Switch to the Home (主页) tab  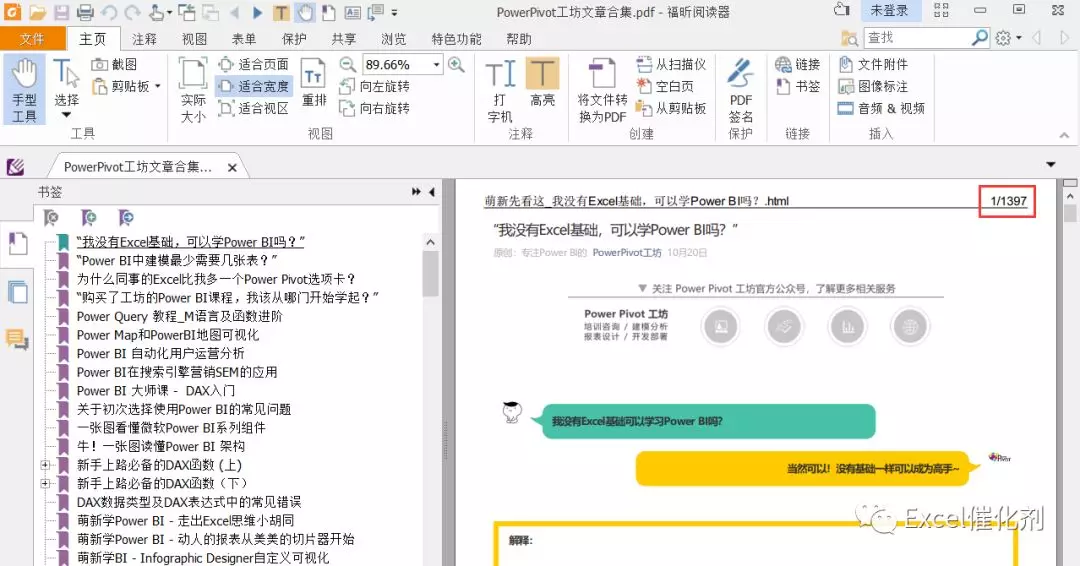[92, 39]
